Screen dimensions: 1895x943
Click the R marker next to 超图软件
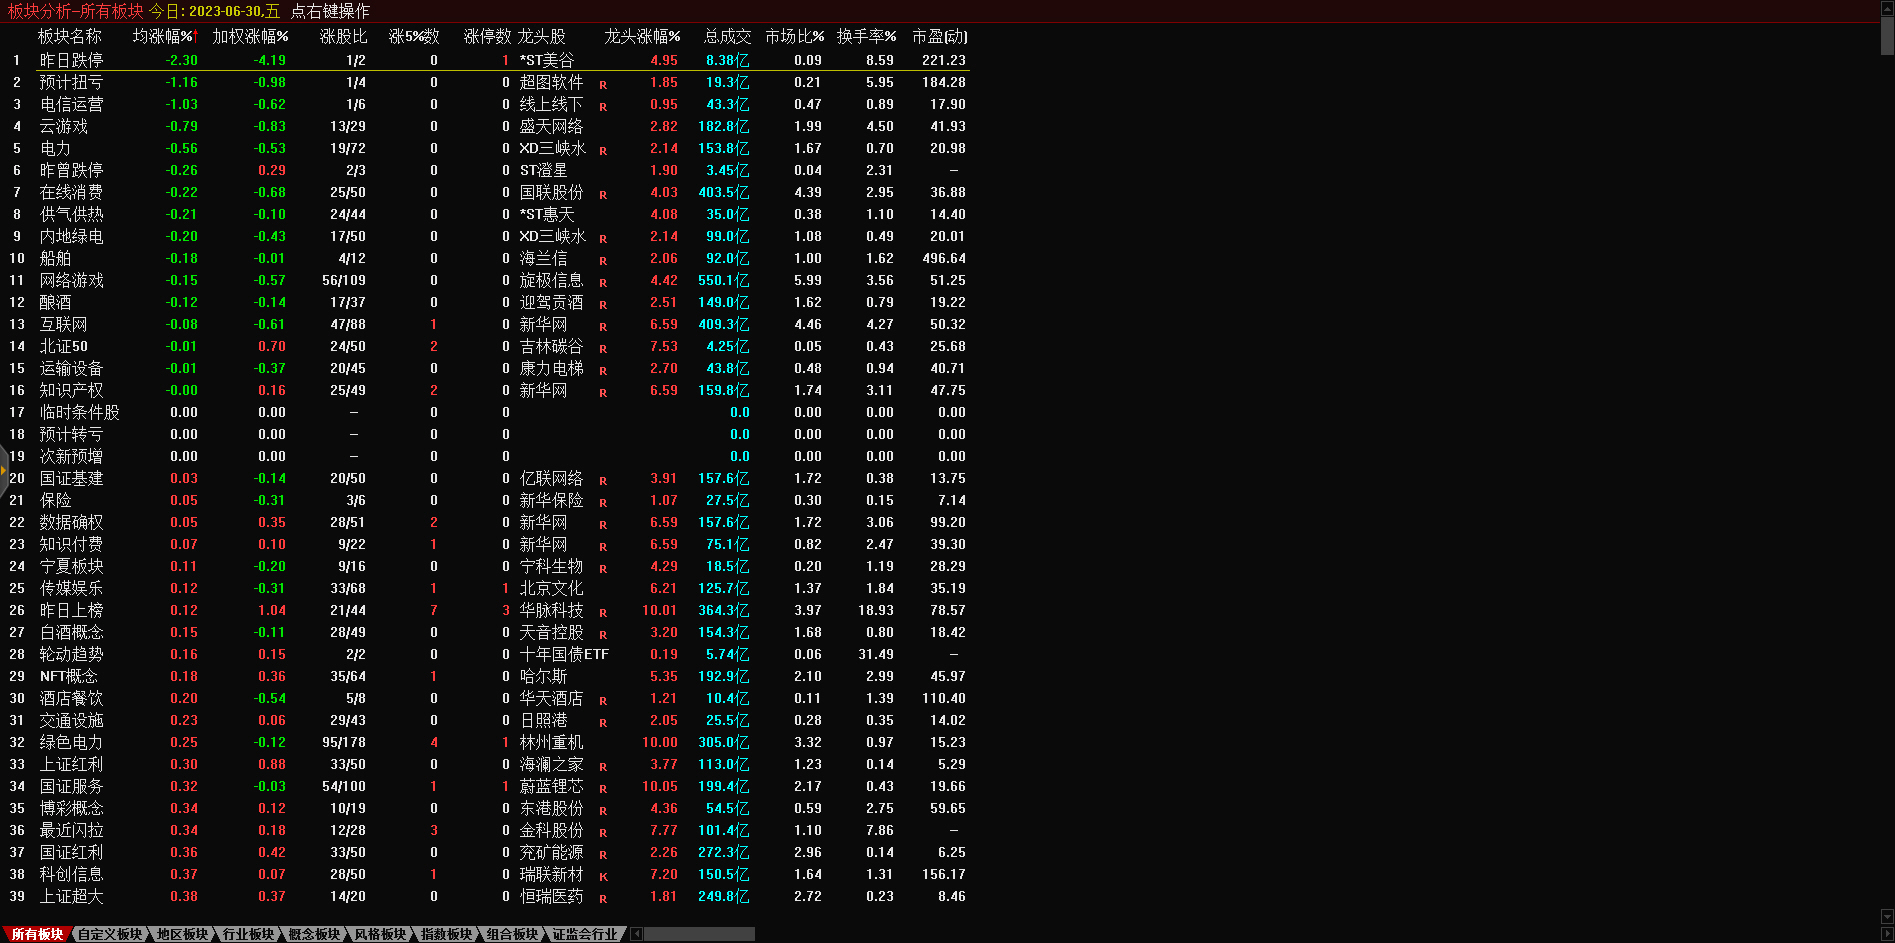[x=603, y=84]
